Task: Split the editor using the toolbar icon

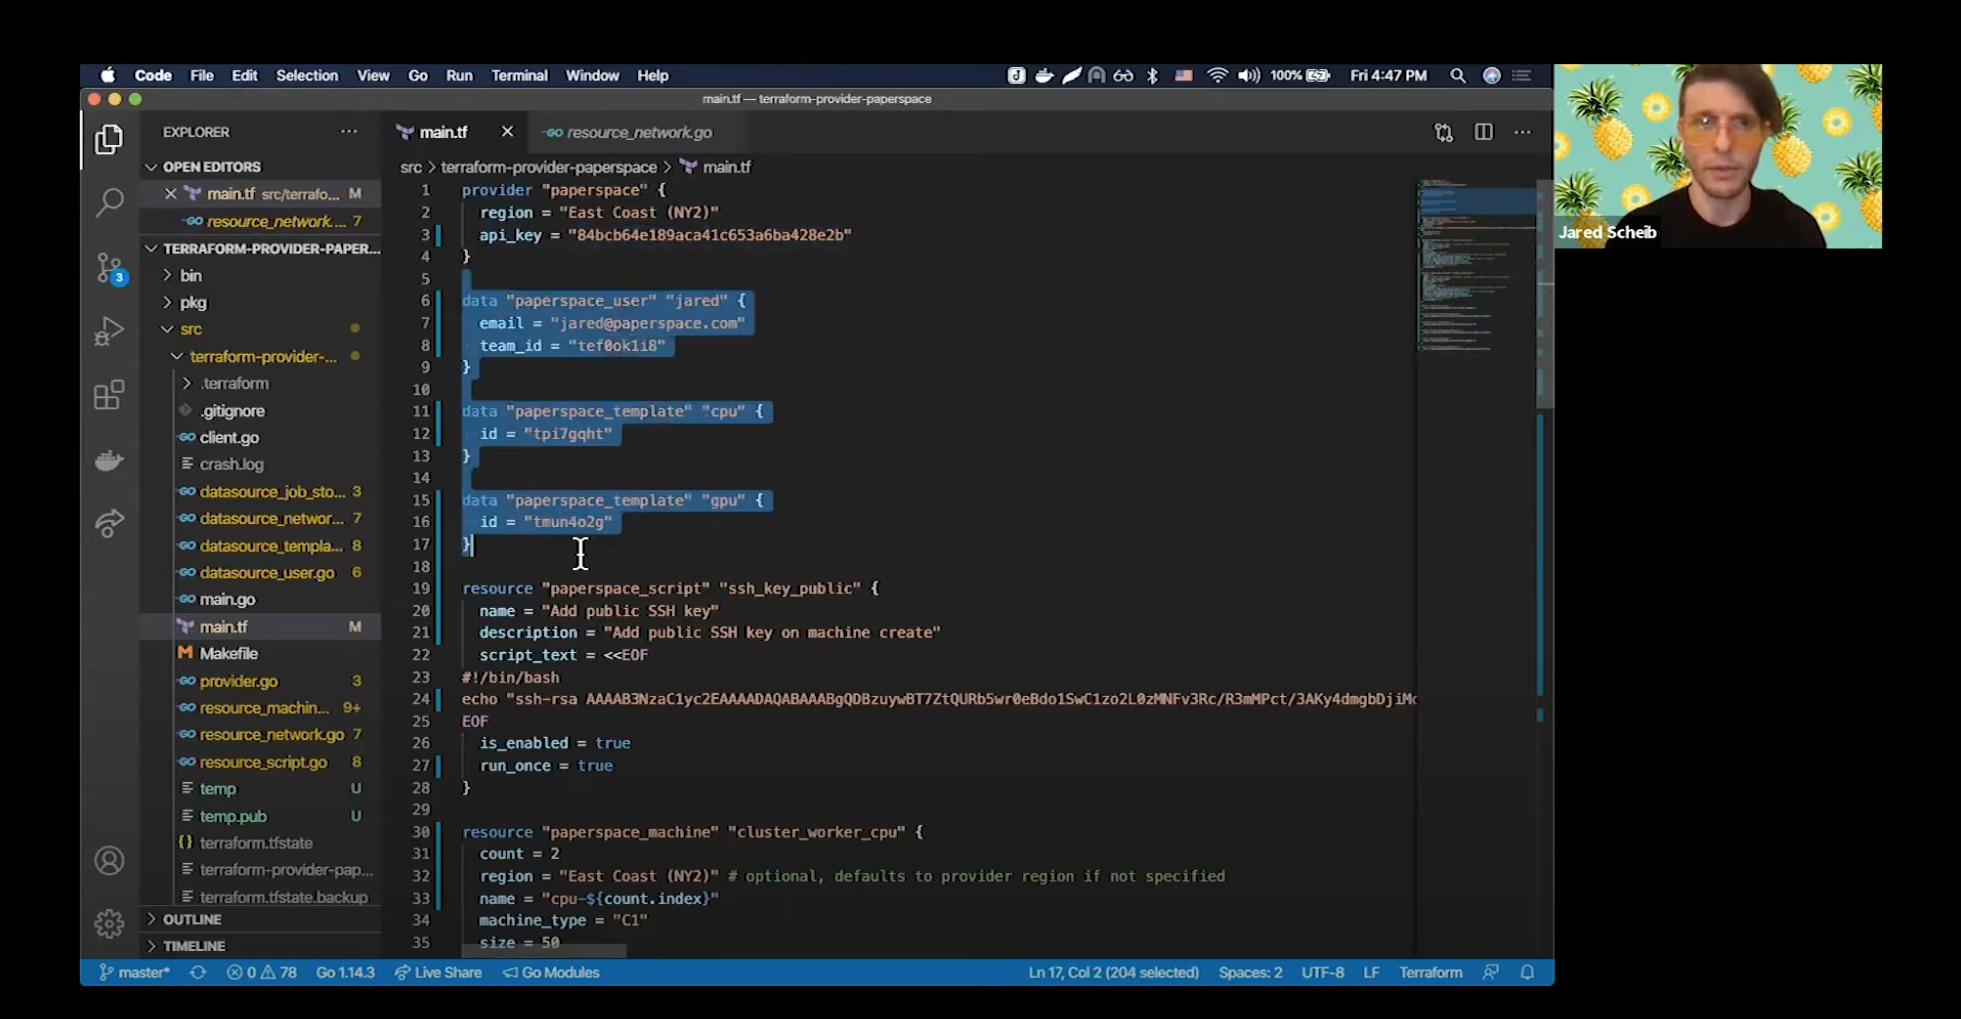Action: pyautogui.click(x=1482, y=131)
